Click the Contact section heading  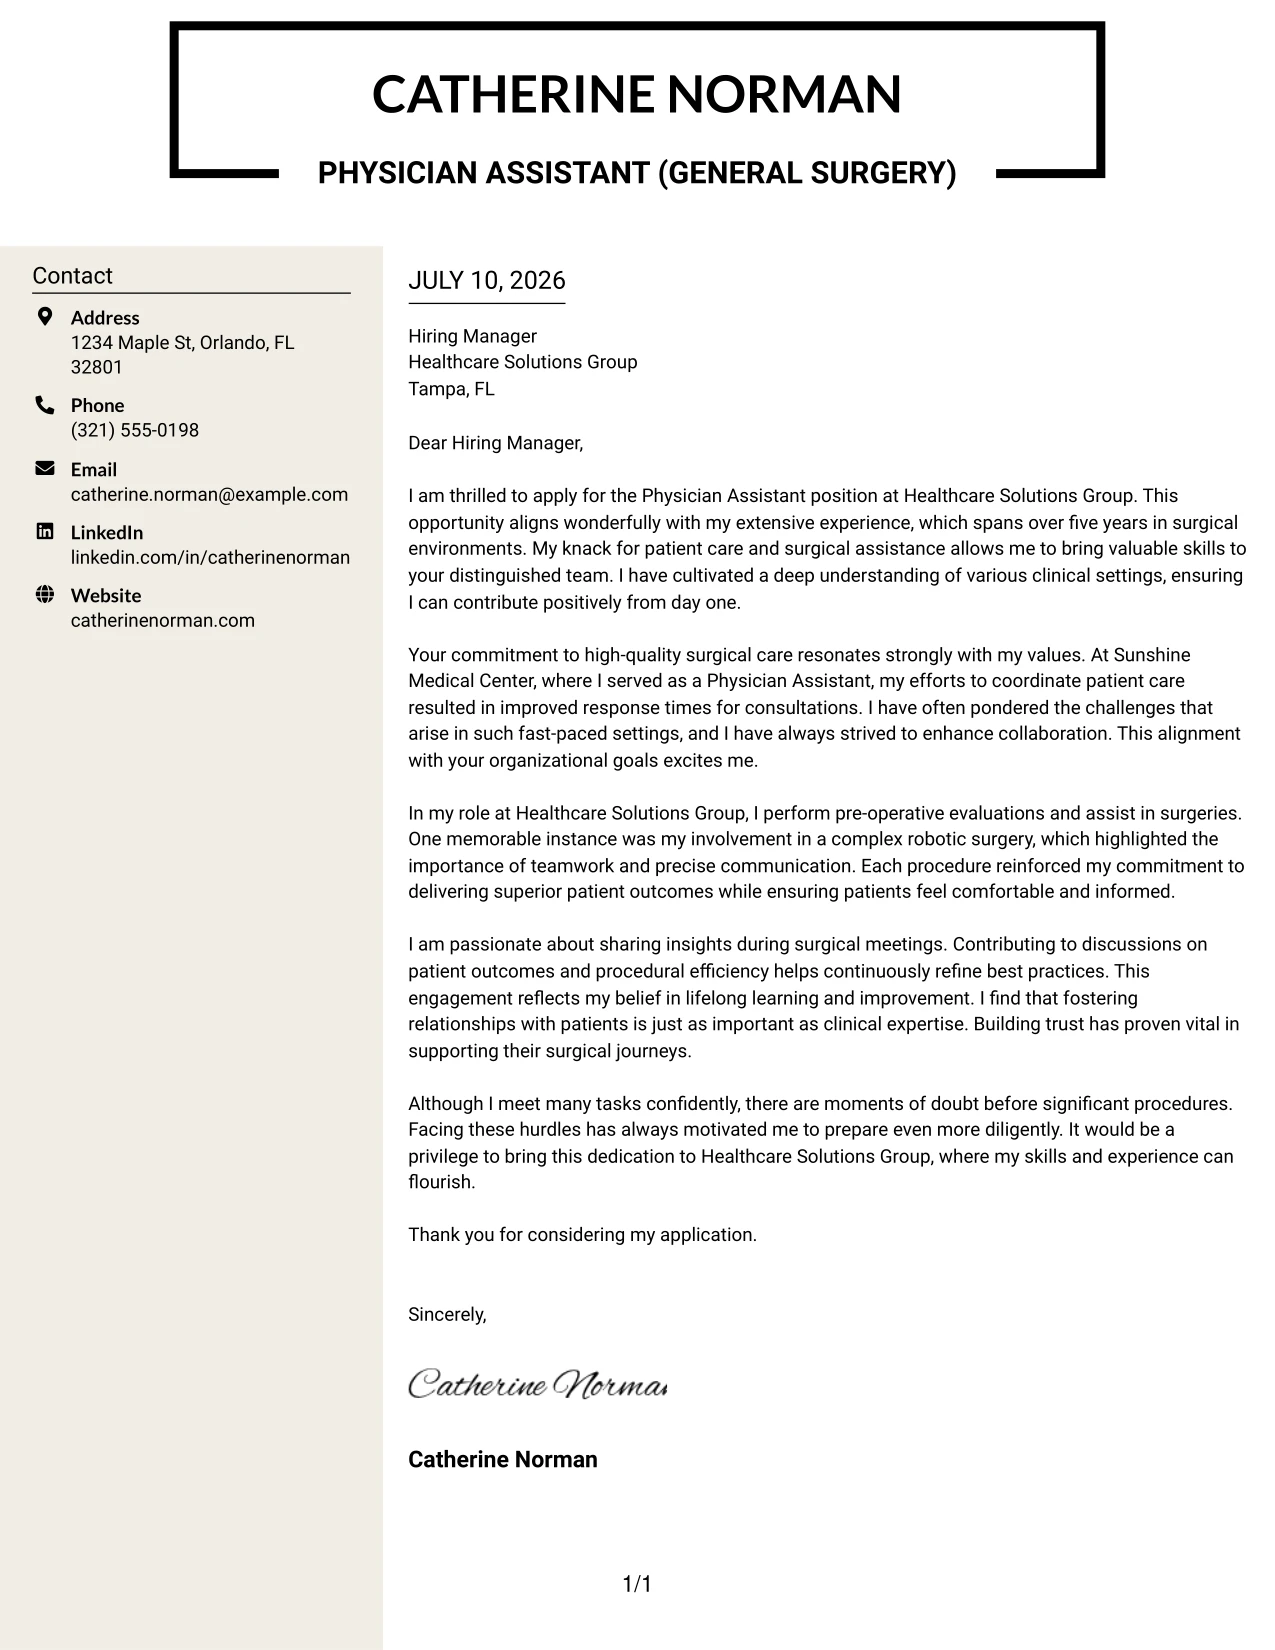(72, 276)
